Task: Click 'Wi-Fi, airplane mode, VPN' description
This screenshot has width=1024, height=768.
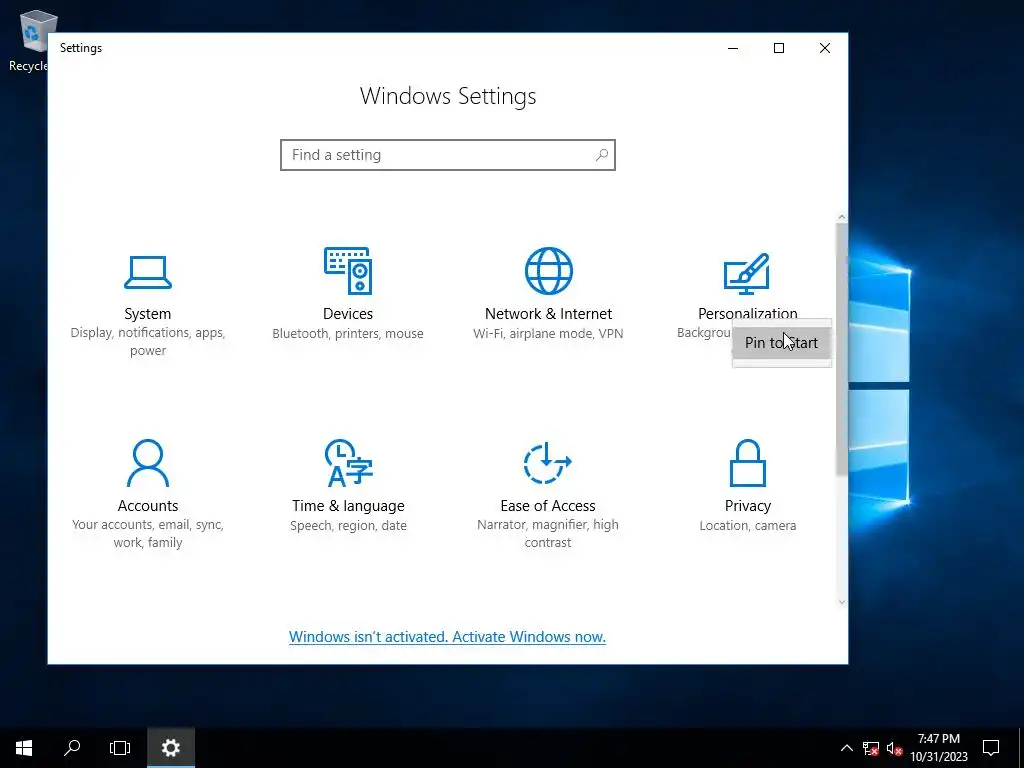Action: 548,333
